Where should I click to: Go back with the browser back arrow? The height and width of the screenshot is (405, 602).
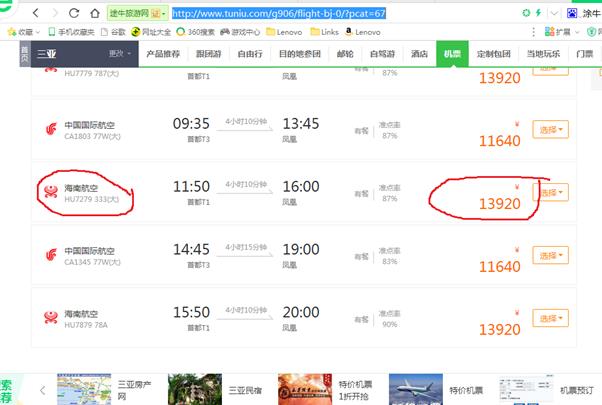click(x=36, y=13)
